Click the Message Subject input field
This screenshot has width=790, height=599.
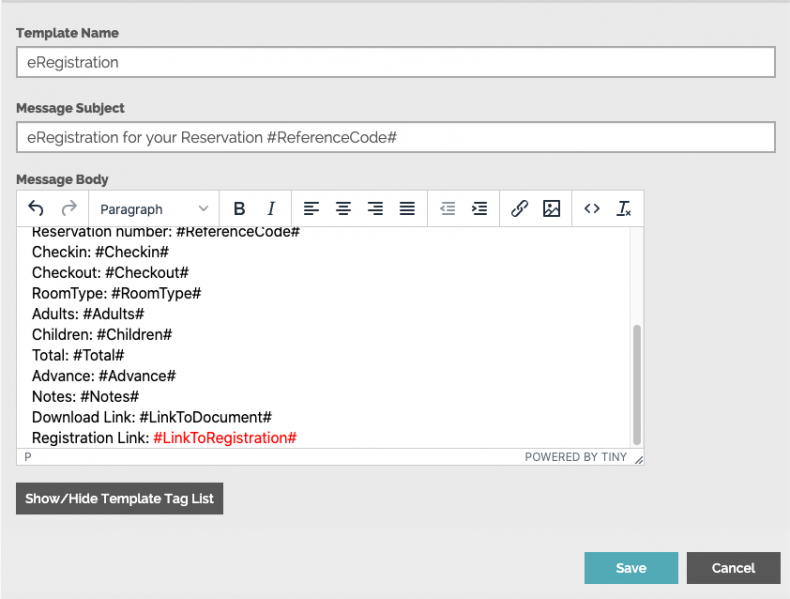(x=396, y=137)
